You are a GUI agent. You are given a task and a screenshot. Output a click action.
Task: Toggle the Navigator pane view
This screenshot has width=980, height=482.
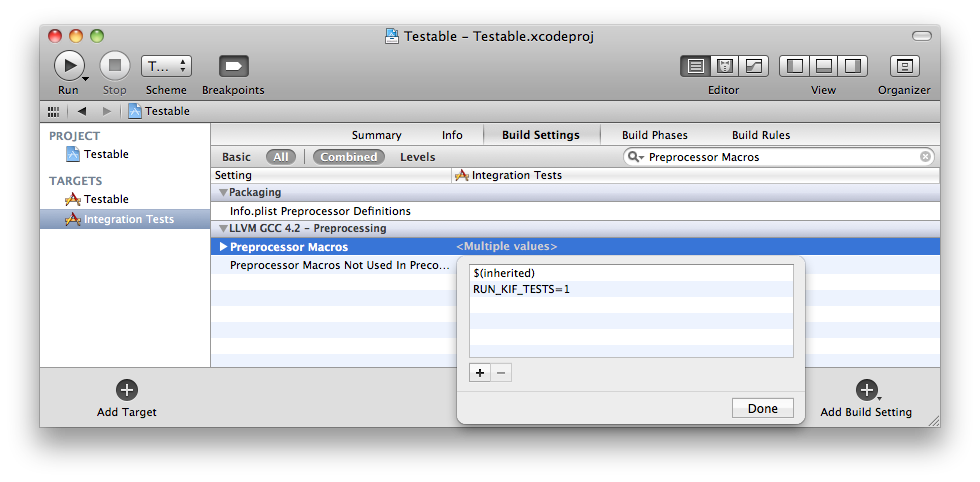coord(795,66)
